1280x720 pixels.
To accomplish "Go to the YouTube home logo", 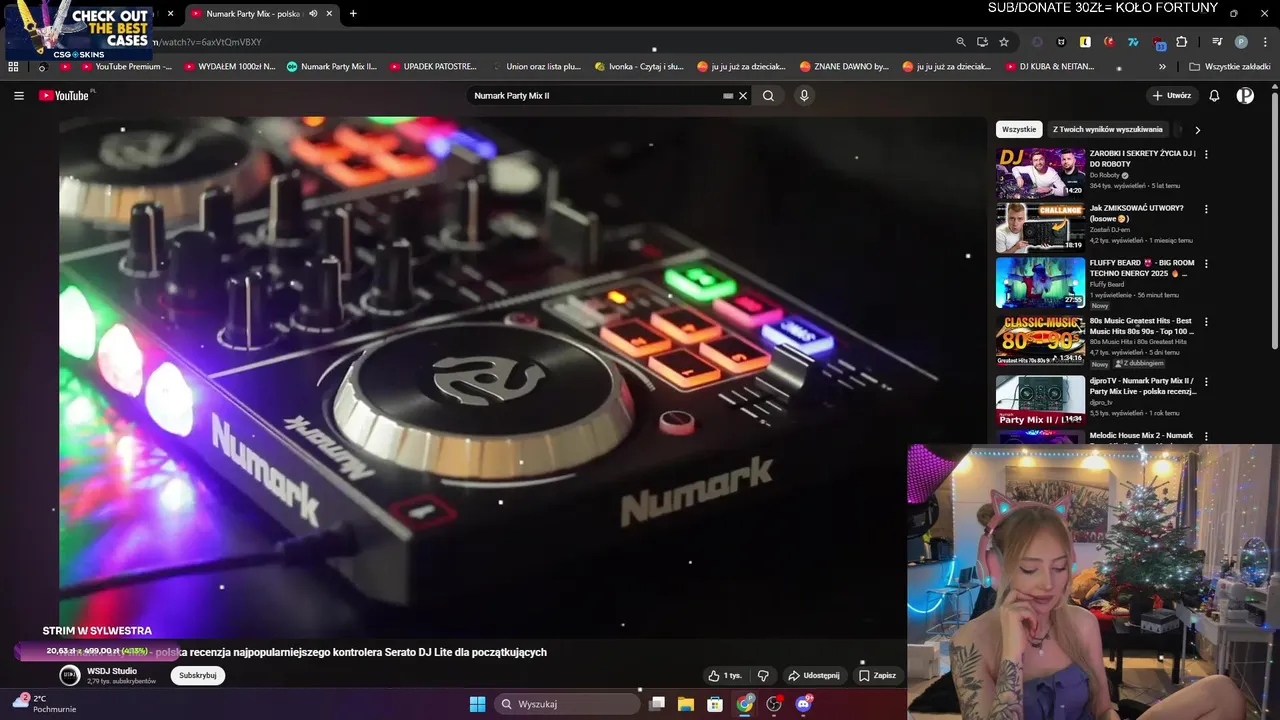I will point(66,96).
